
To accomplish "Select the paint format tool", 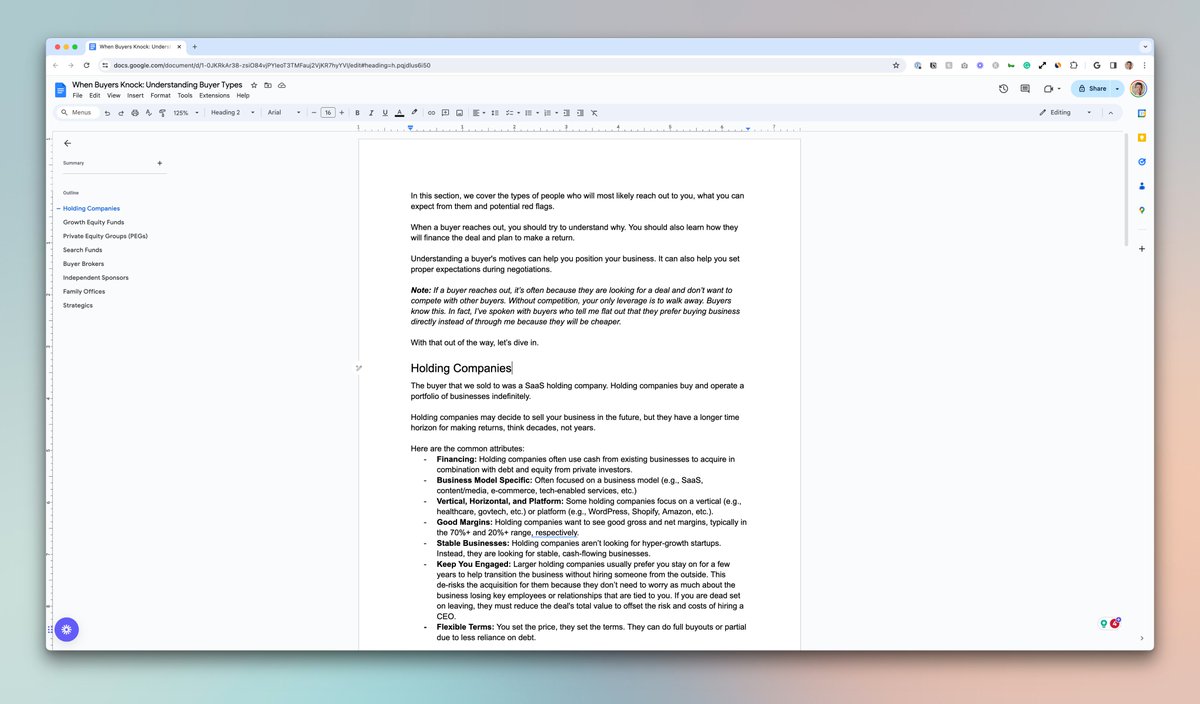I will coord(162,112).
